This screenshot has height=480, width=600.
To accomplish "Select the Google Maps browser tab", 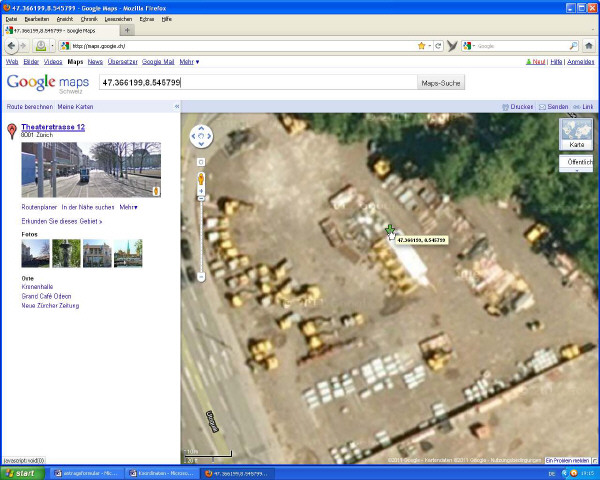I will coord(61,30).
